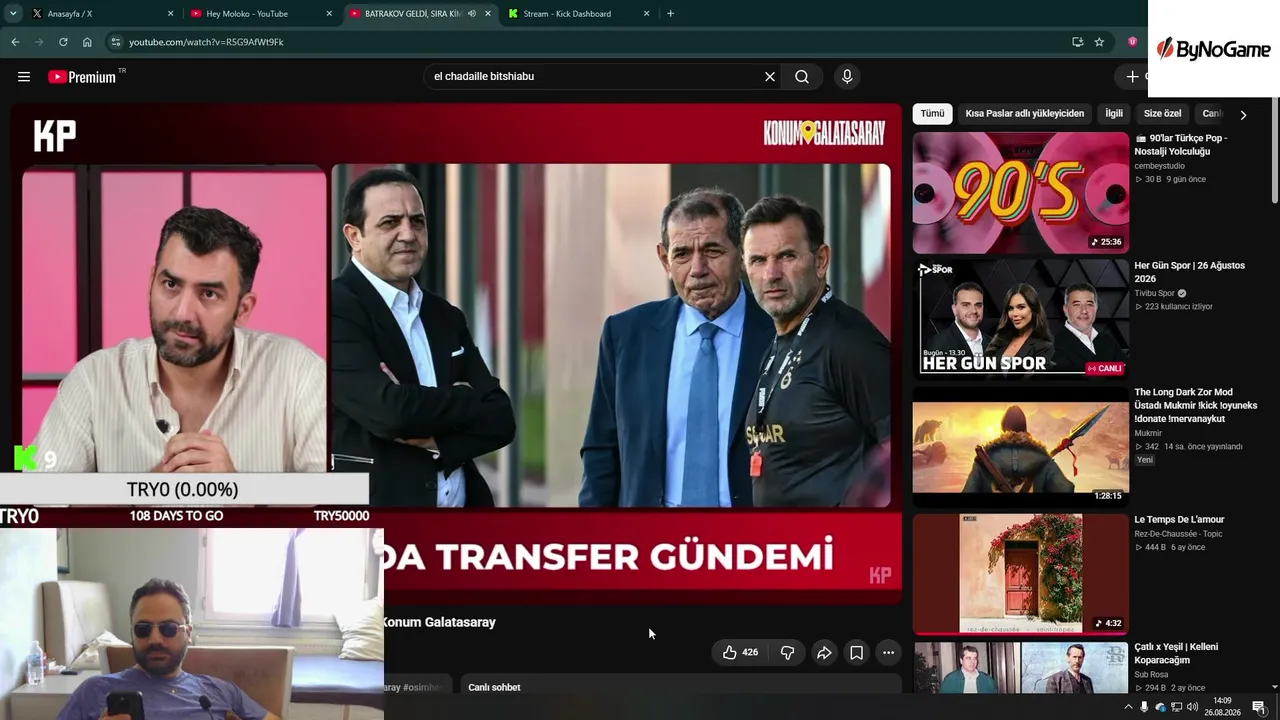Screen dimensions: 1280x720
Task: Open the Windows notification center
Action: [1259, 708]
